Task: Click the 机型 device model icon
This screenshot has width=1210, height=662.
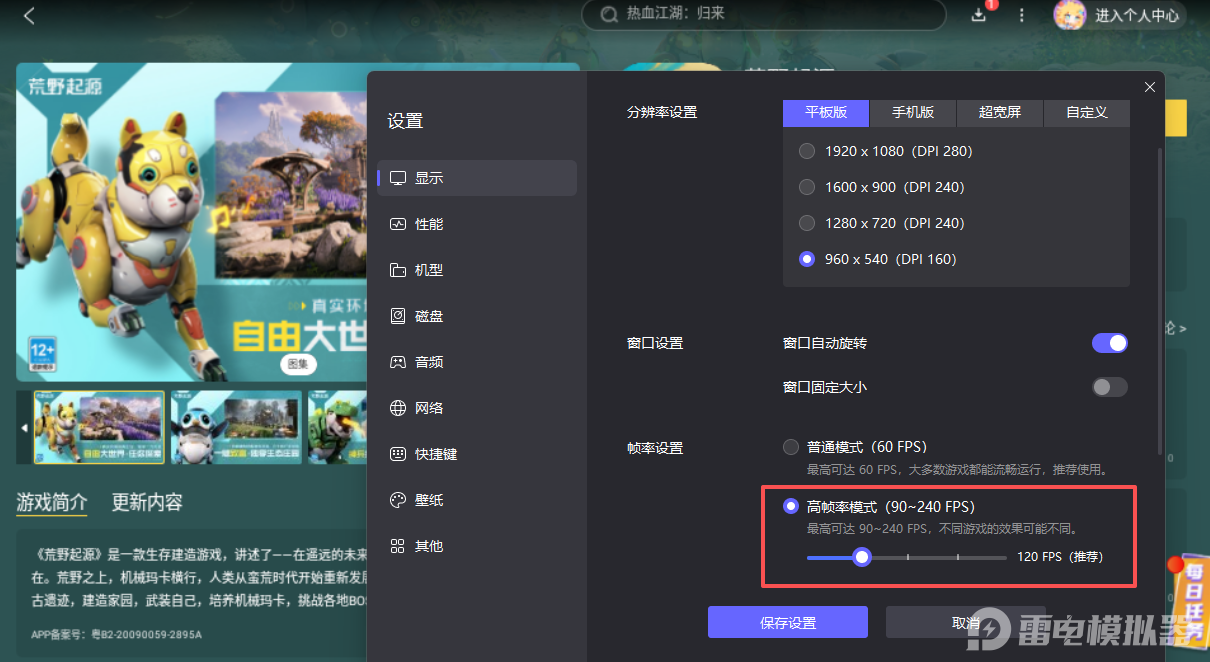Action: pyautogui.click(x=398, y=270)
